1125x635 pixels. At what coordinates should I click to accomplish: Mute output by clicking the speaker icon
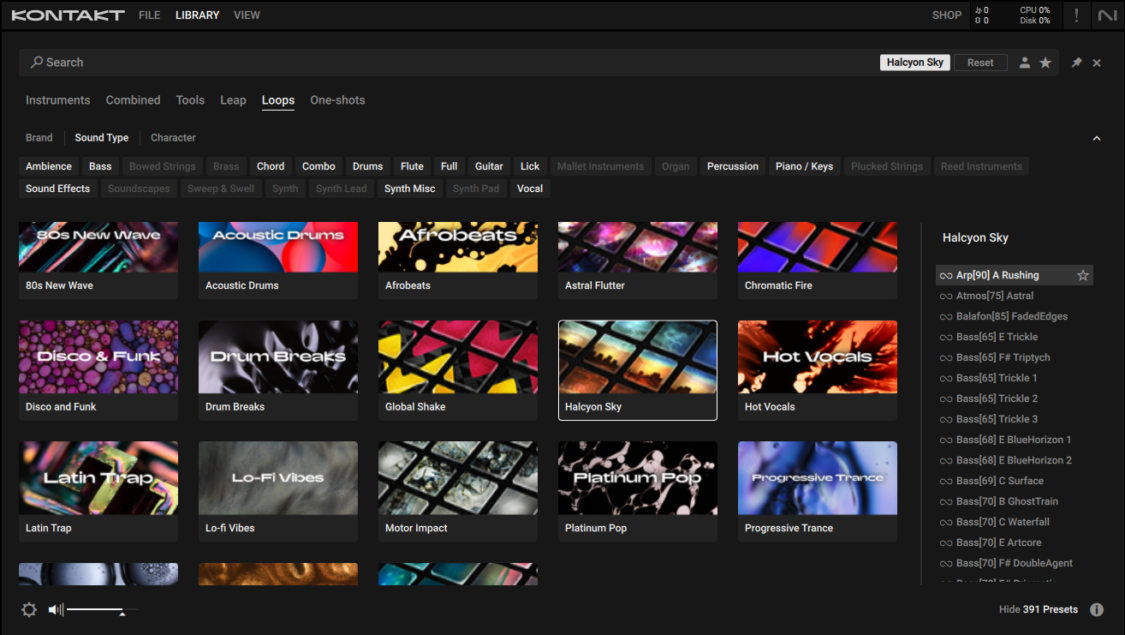coord(55,609)
